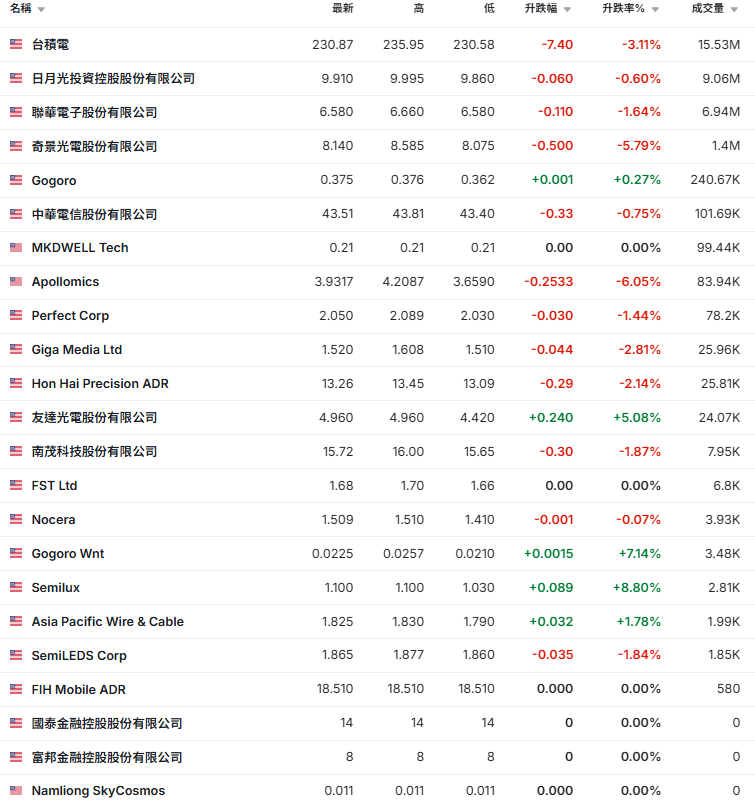Click the flag icon beside Gogoro row

point(16,180)
